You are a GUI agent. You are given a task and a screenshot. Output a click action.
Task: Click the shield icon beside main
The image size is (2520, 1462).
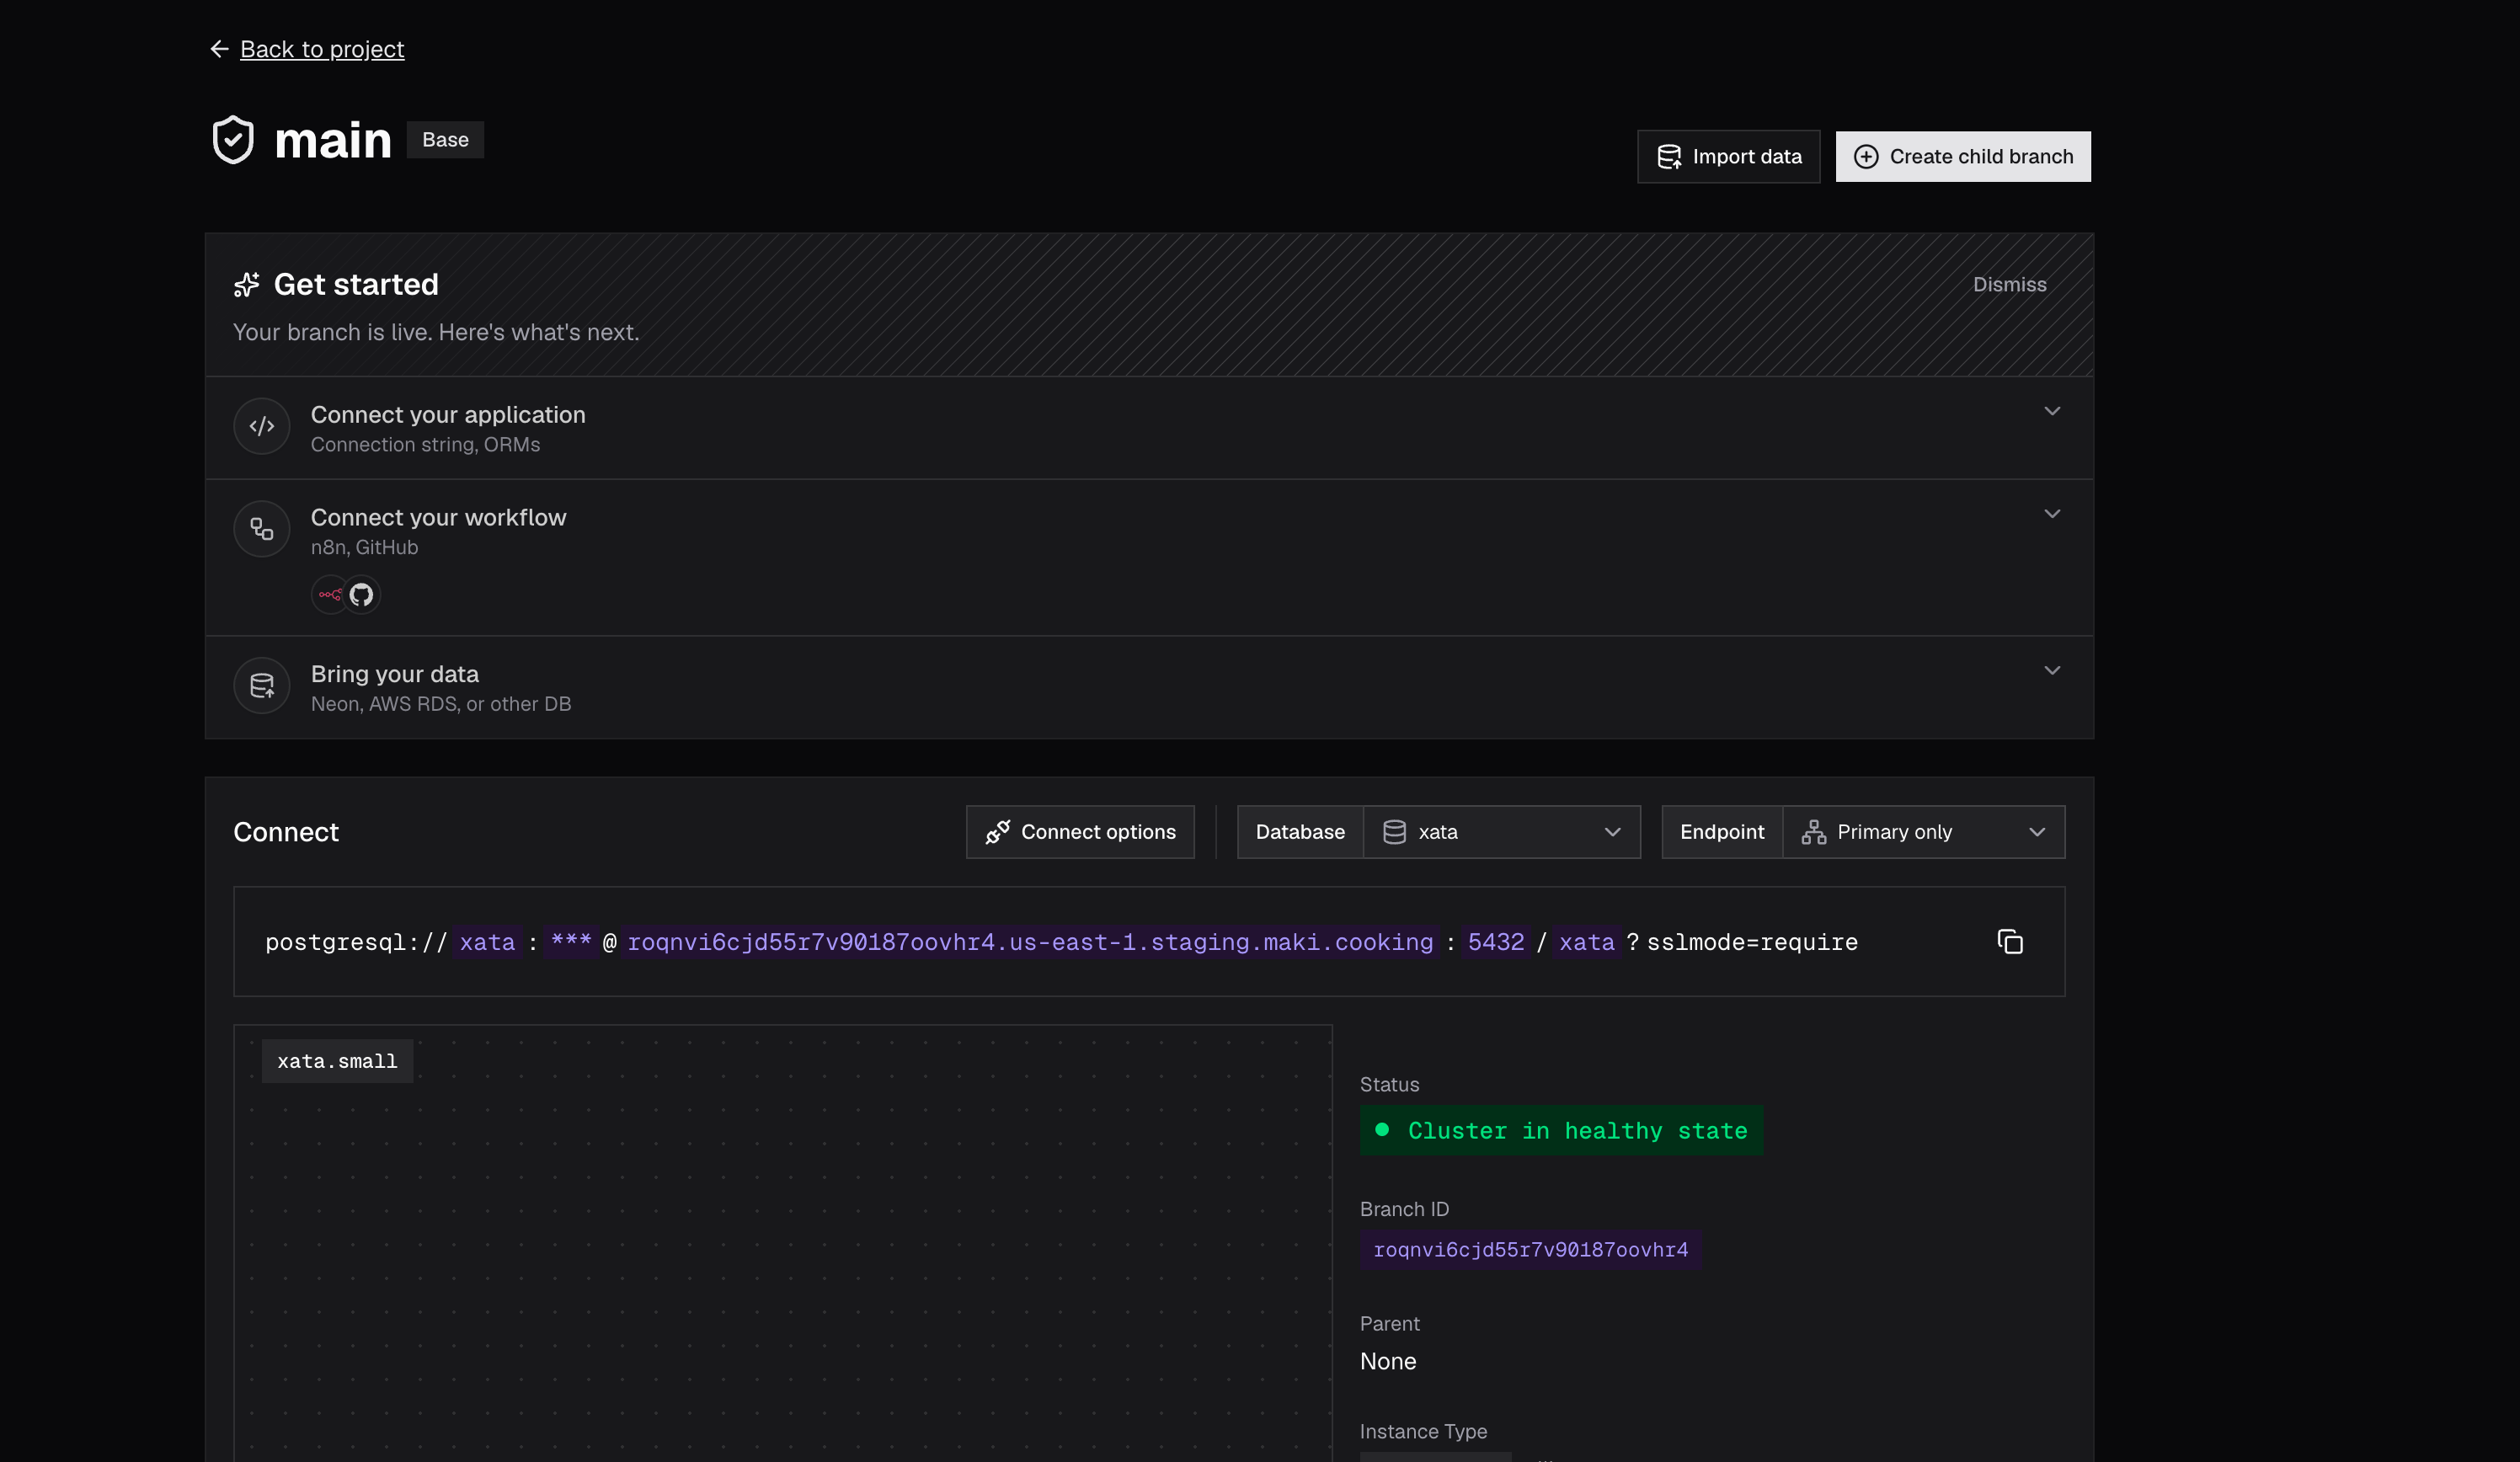coord(233,139)
